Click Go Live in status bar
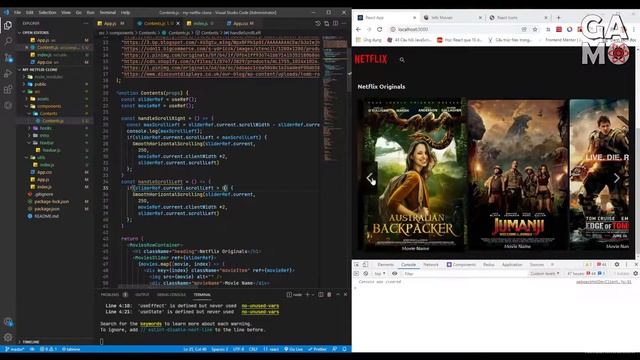The image size is (640, 360). [293, 349]
